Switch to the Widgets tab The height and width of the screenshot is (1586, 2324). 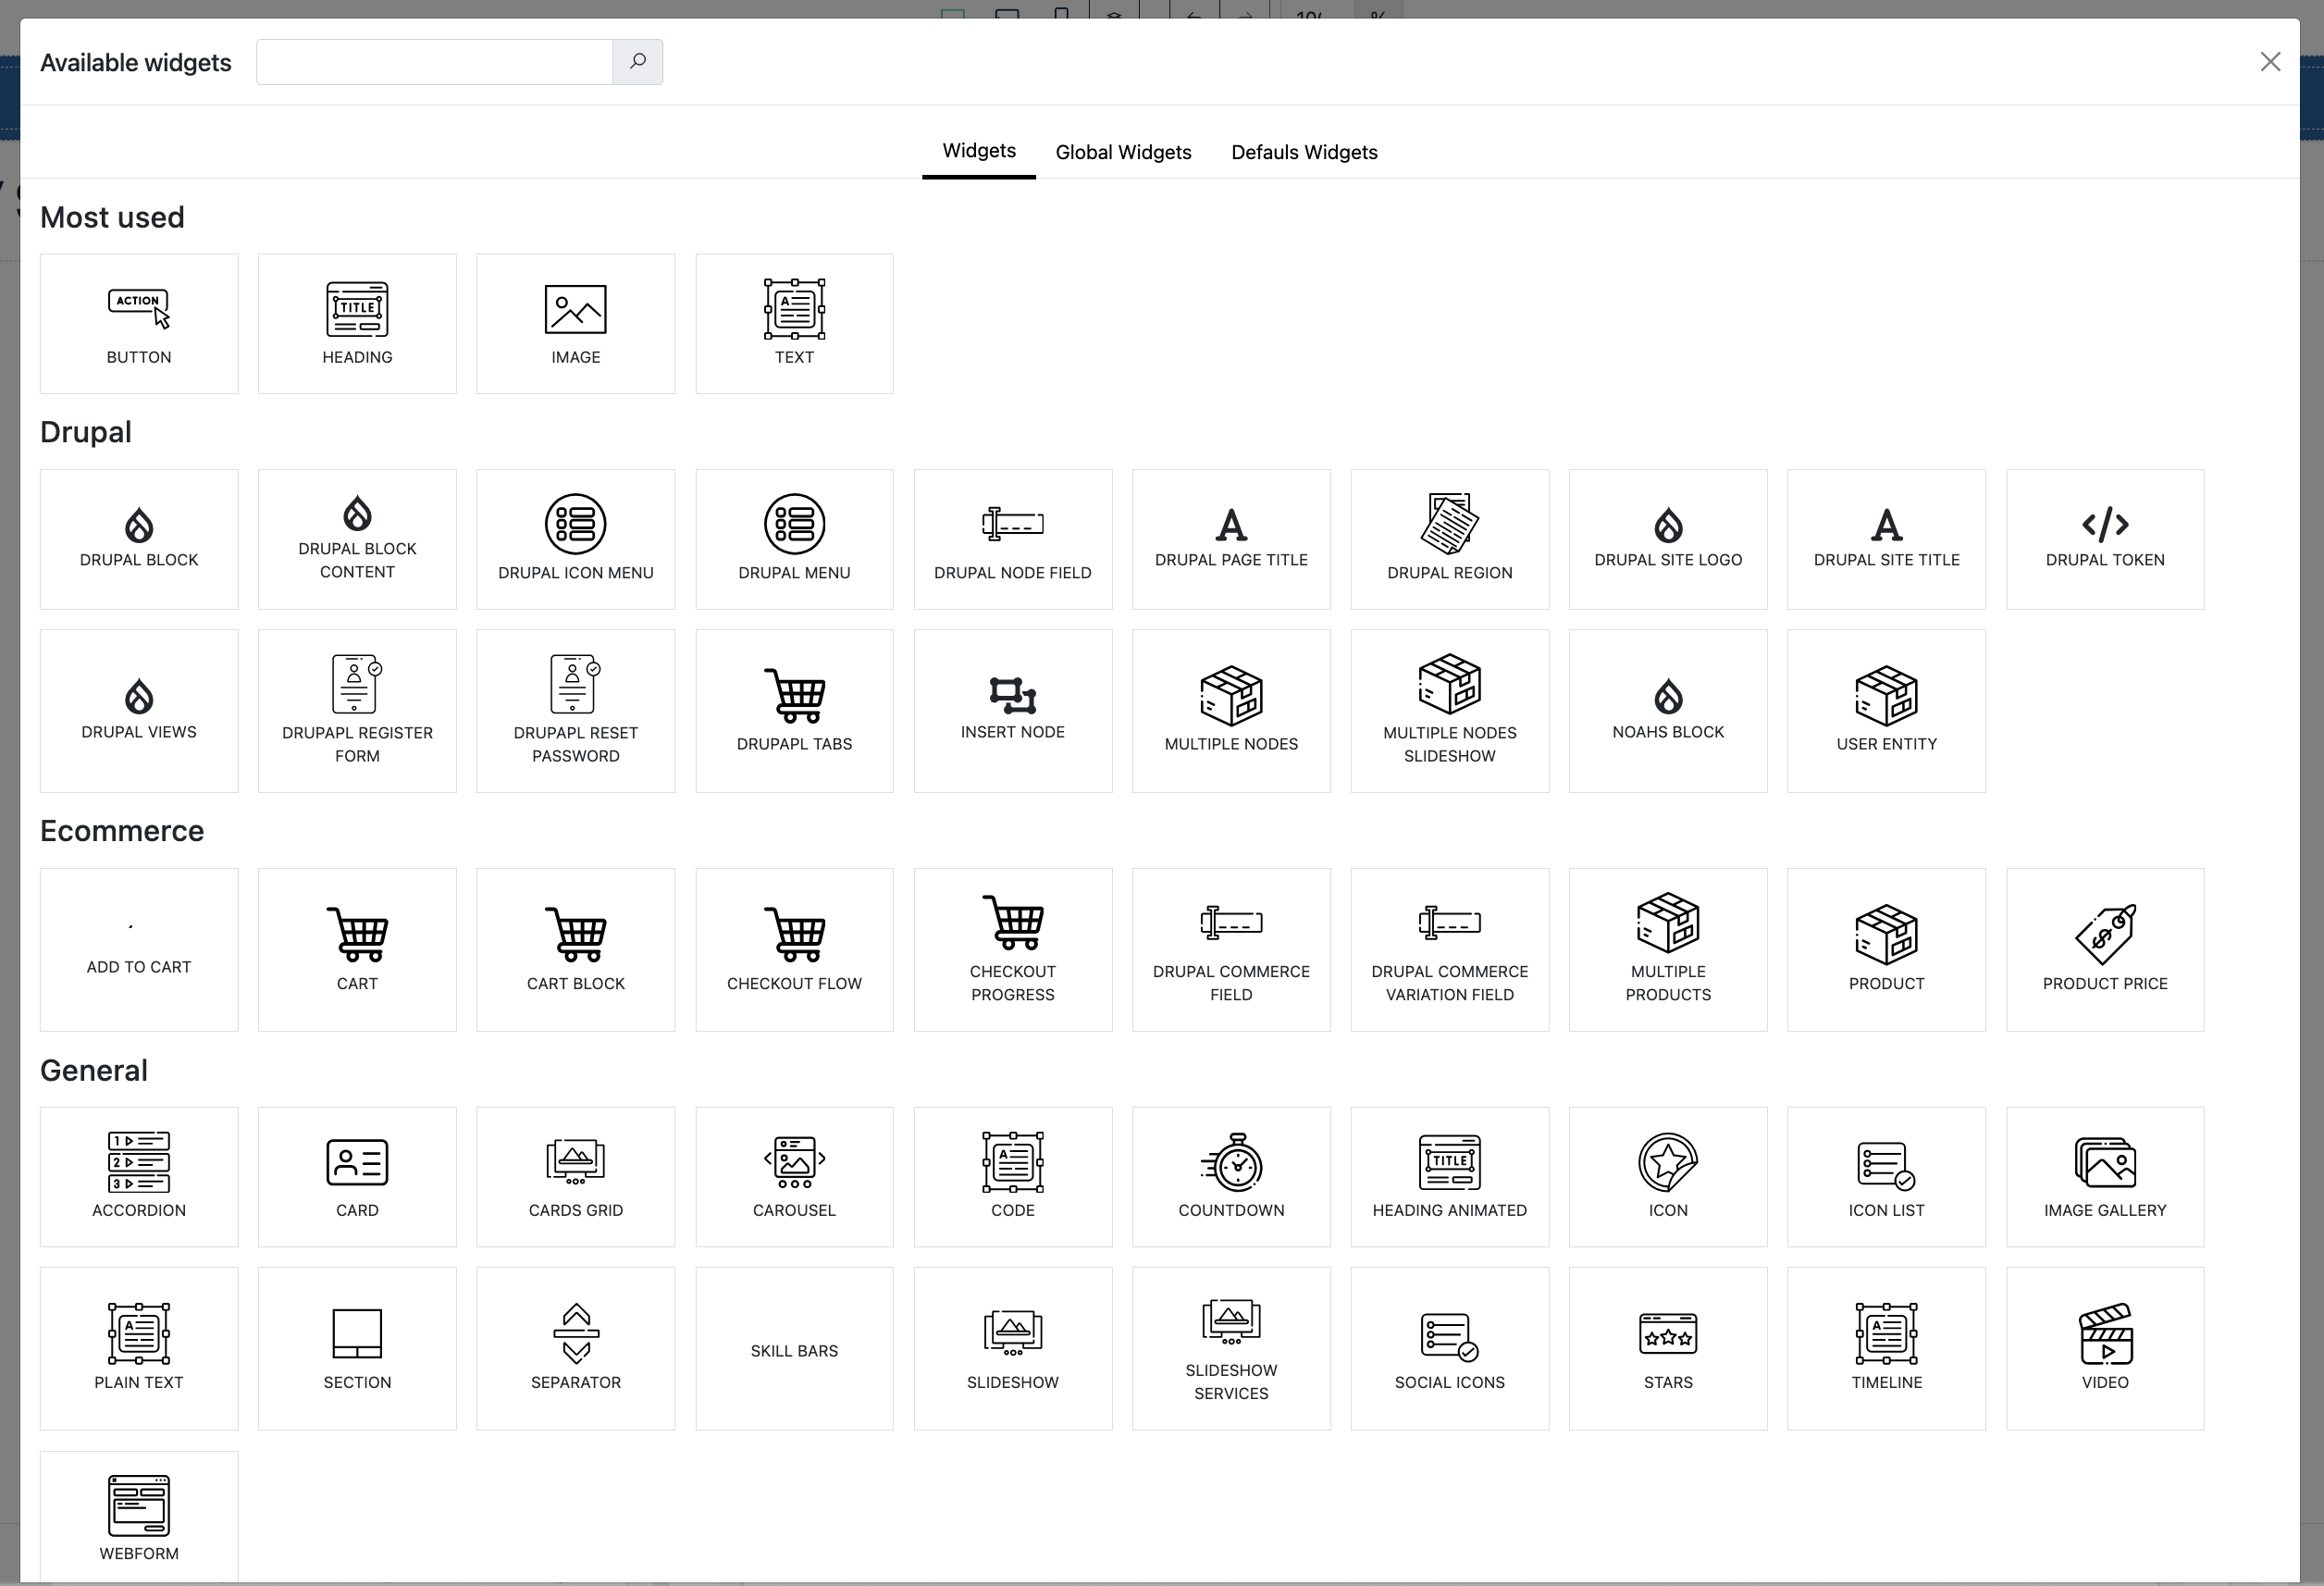coord(979,151)
